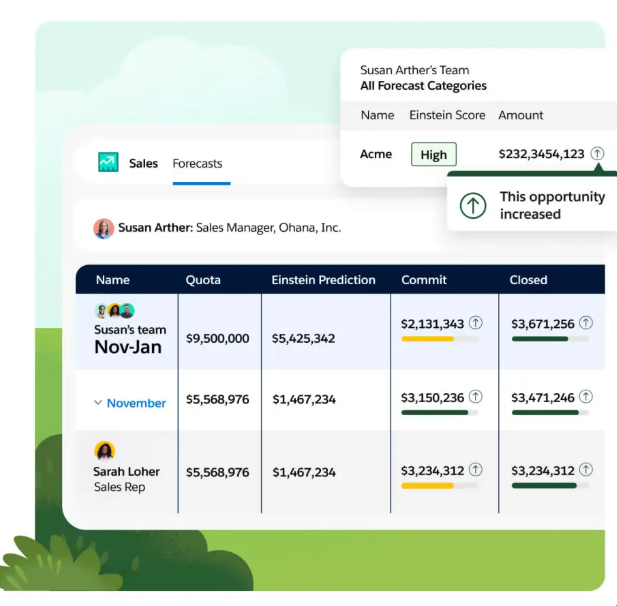Image resolution: width=617 pixels, height=606 pixels.
Task: Open the November link
Action: [x=137, y=403]
